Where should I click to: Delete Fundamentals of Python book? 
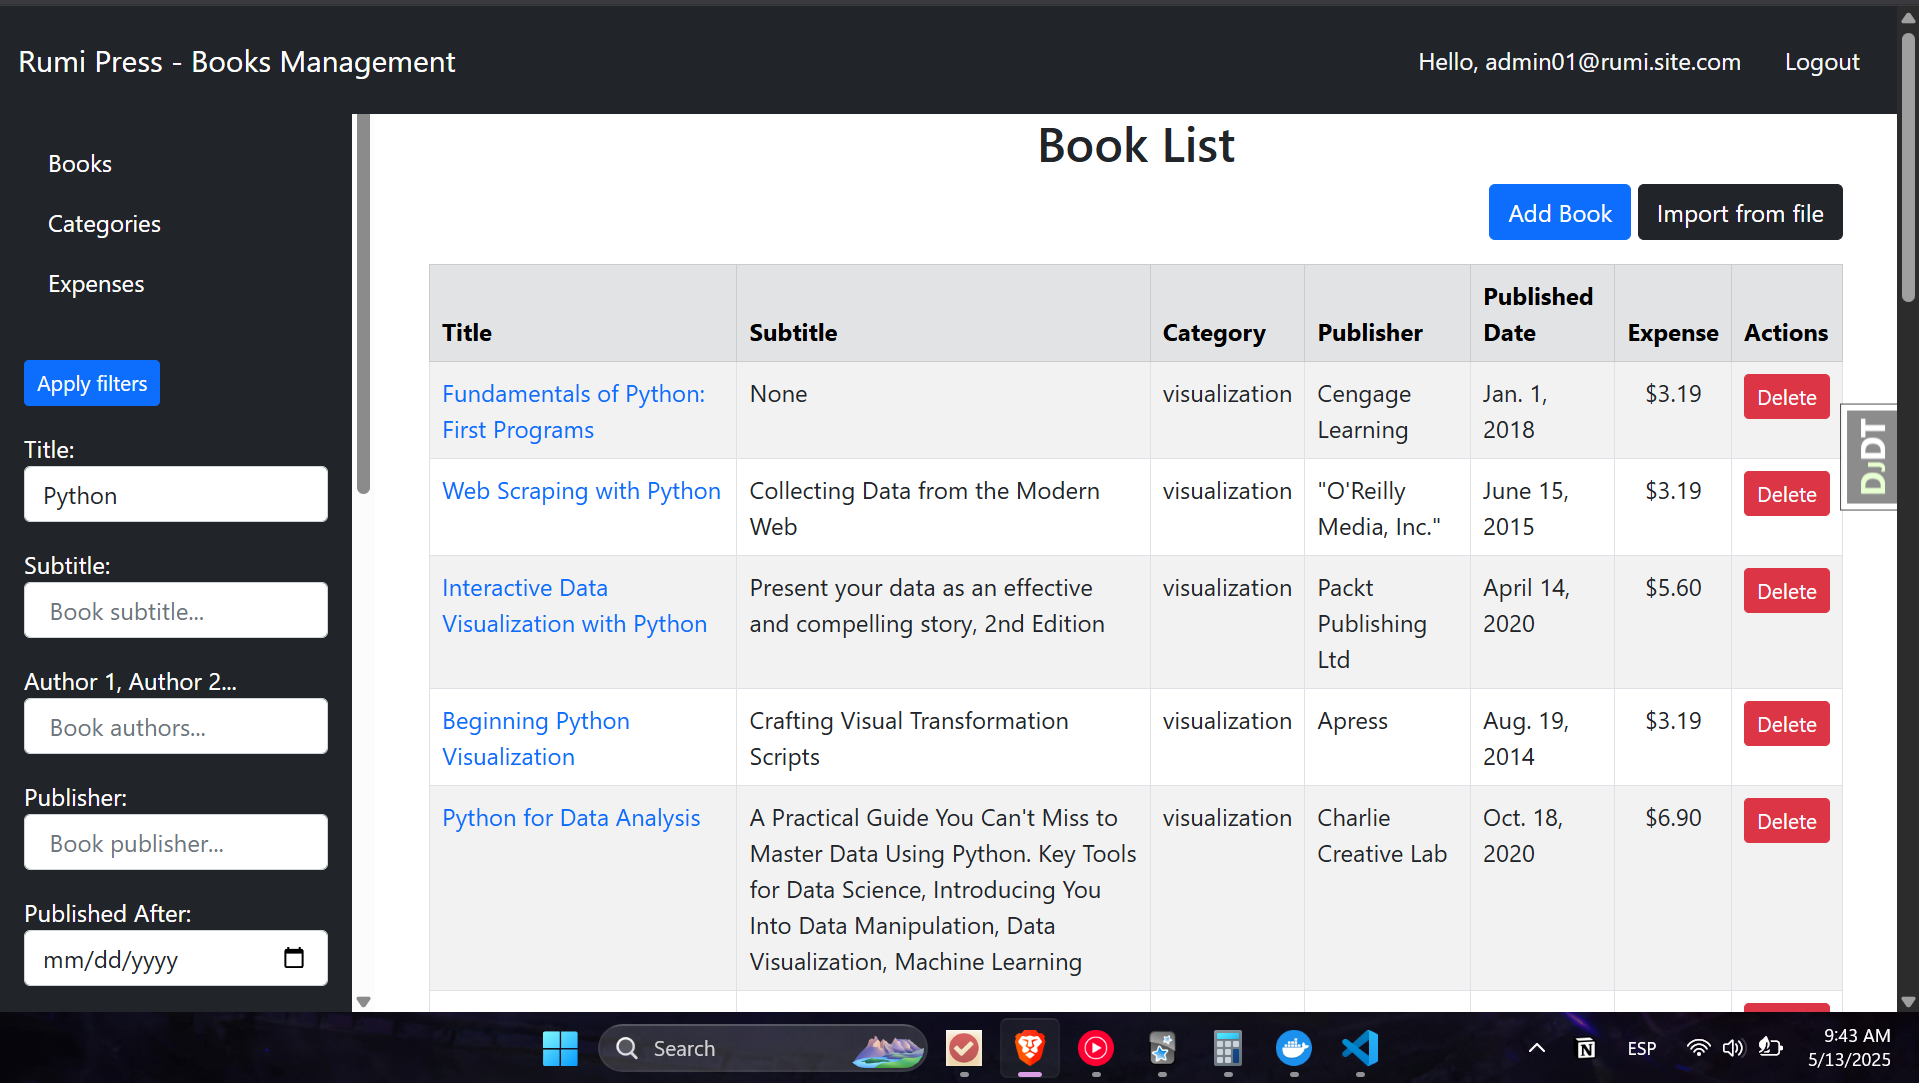click(1786, 397)
